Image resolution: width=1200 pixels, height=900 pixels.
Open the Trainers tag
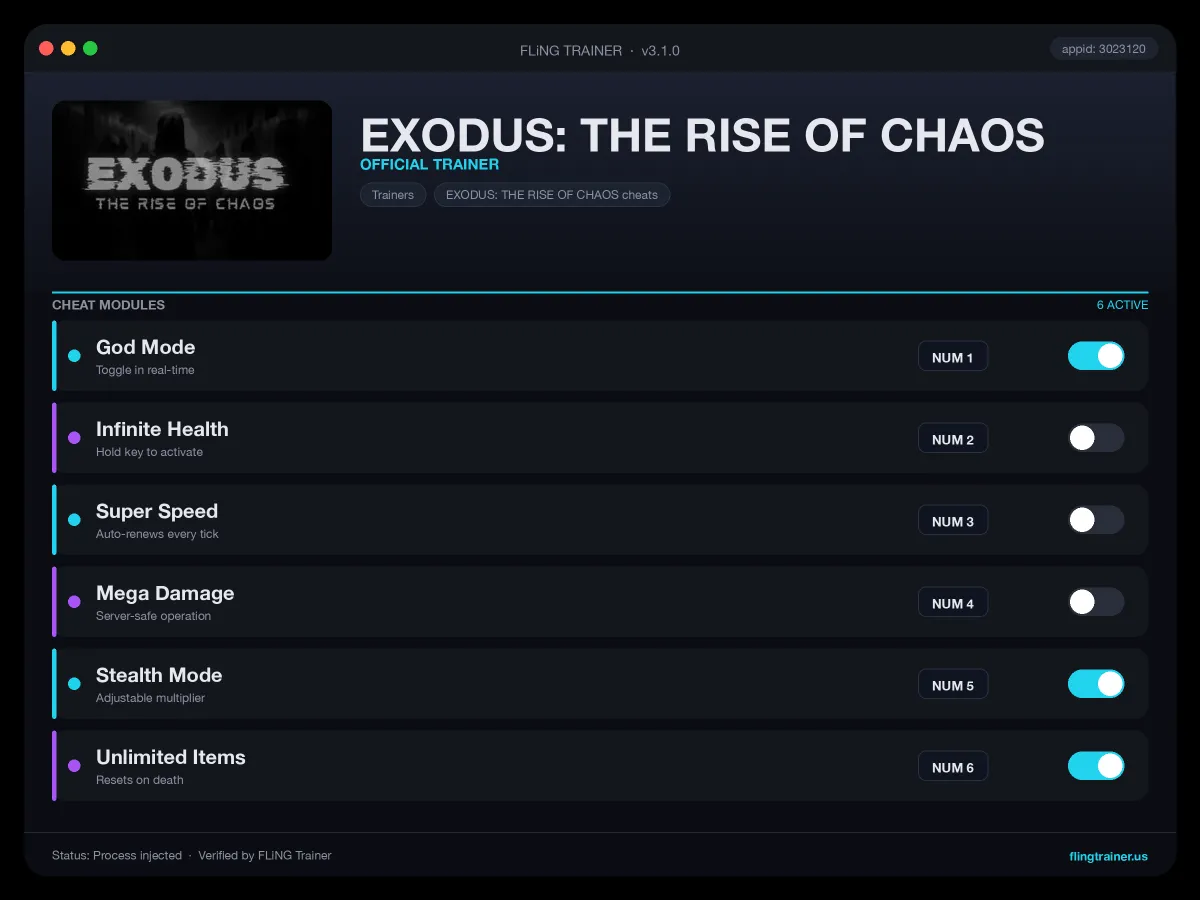pos(393,195)
